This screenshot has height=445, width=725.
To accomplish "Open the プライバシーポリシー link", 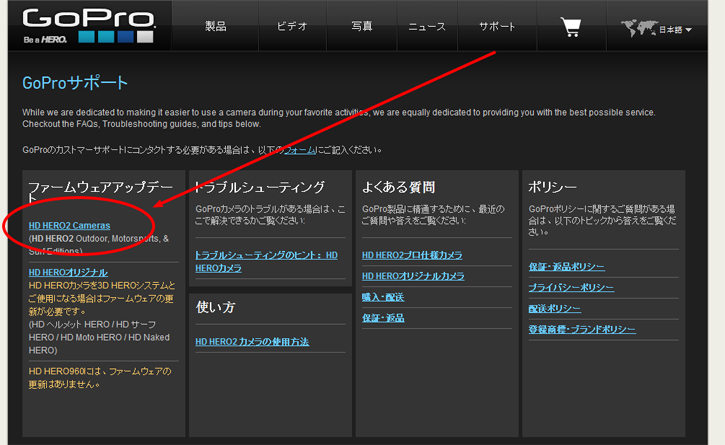I will (x=571, y=288).
